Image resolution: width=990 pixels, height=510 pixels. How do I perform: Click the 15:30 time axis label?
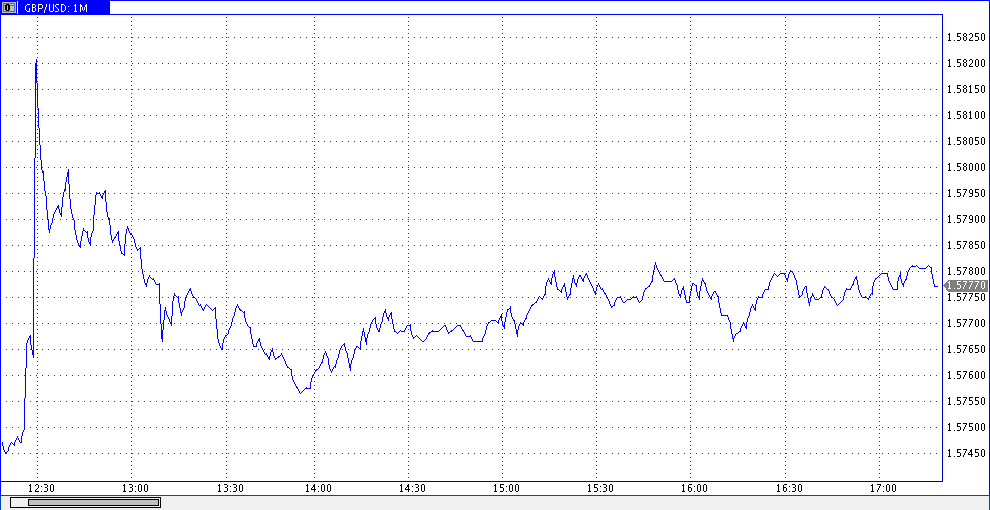coord(601,489)
